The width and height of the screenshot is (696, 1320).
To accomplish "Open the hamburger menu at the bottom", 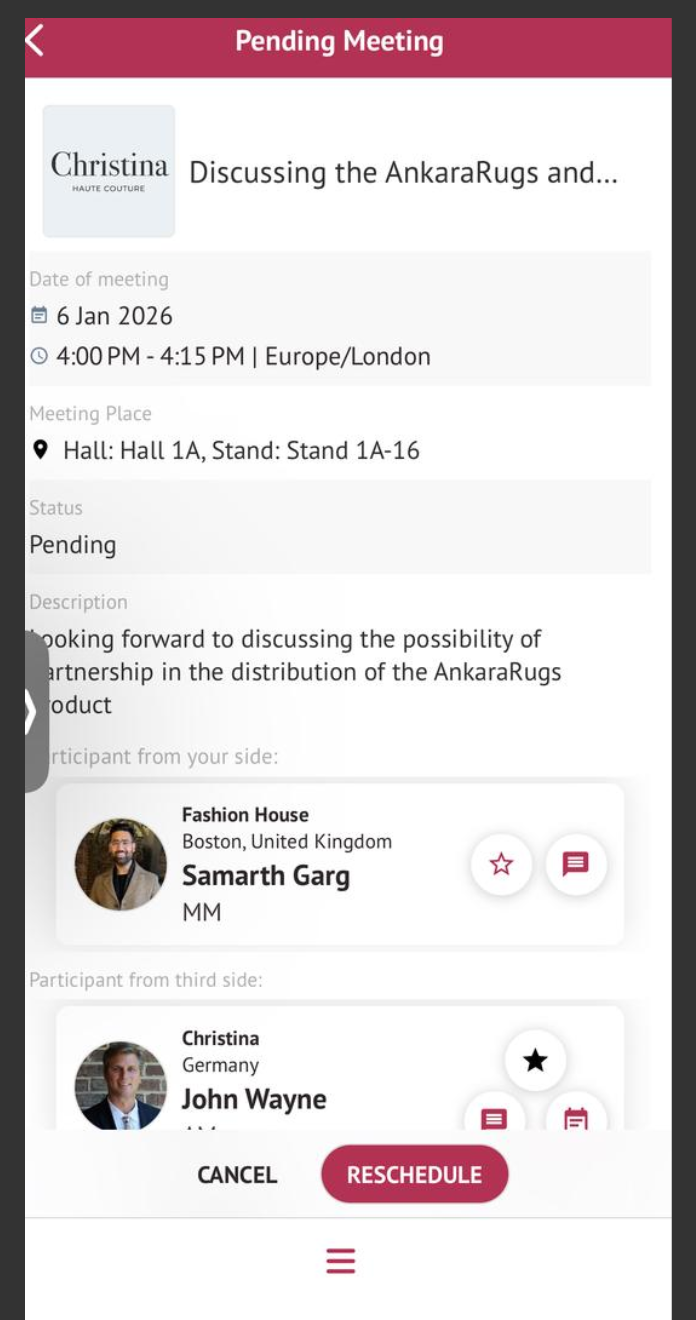I will click(x=340, y=1261).
